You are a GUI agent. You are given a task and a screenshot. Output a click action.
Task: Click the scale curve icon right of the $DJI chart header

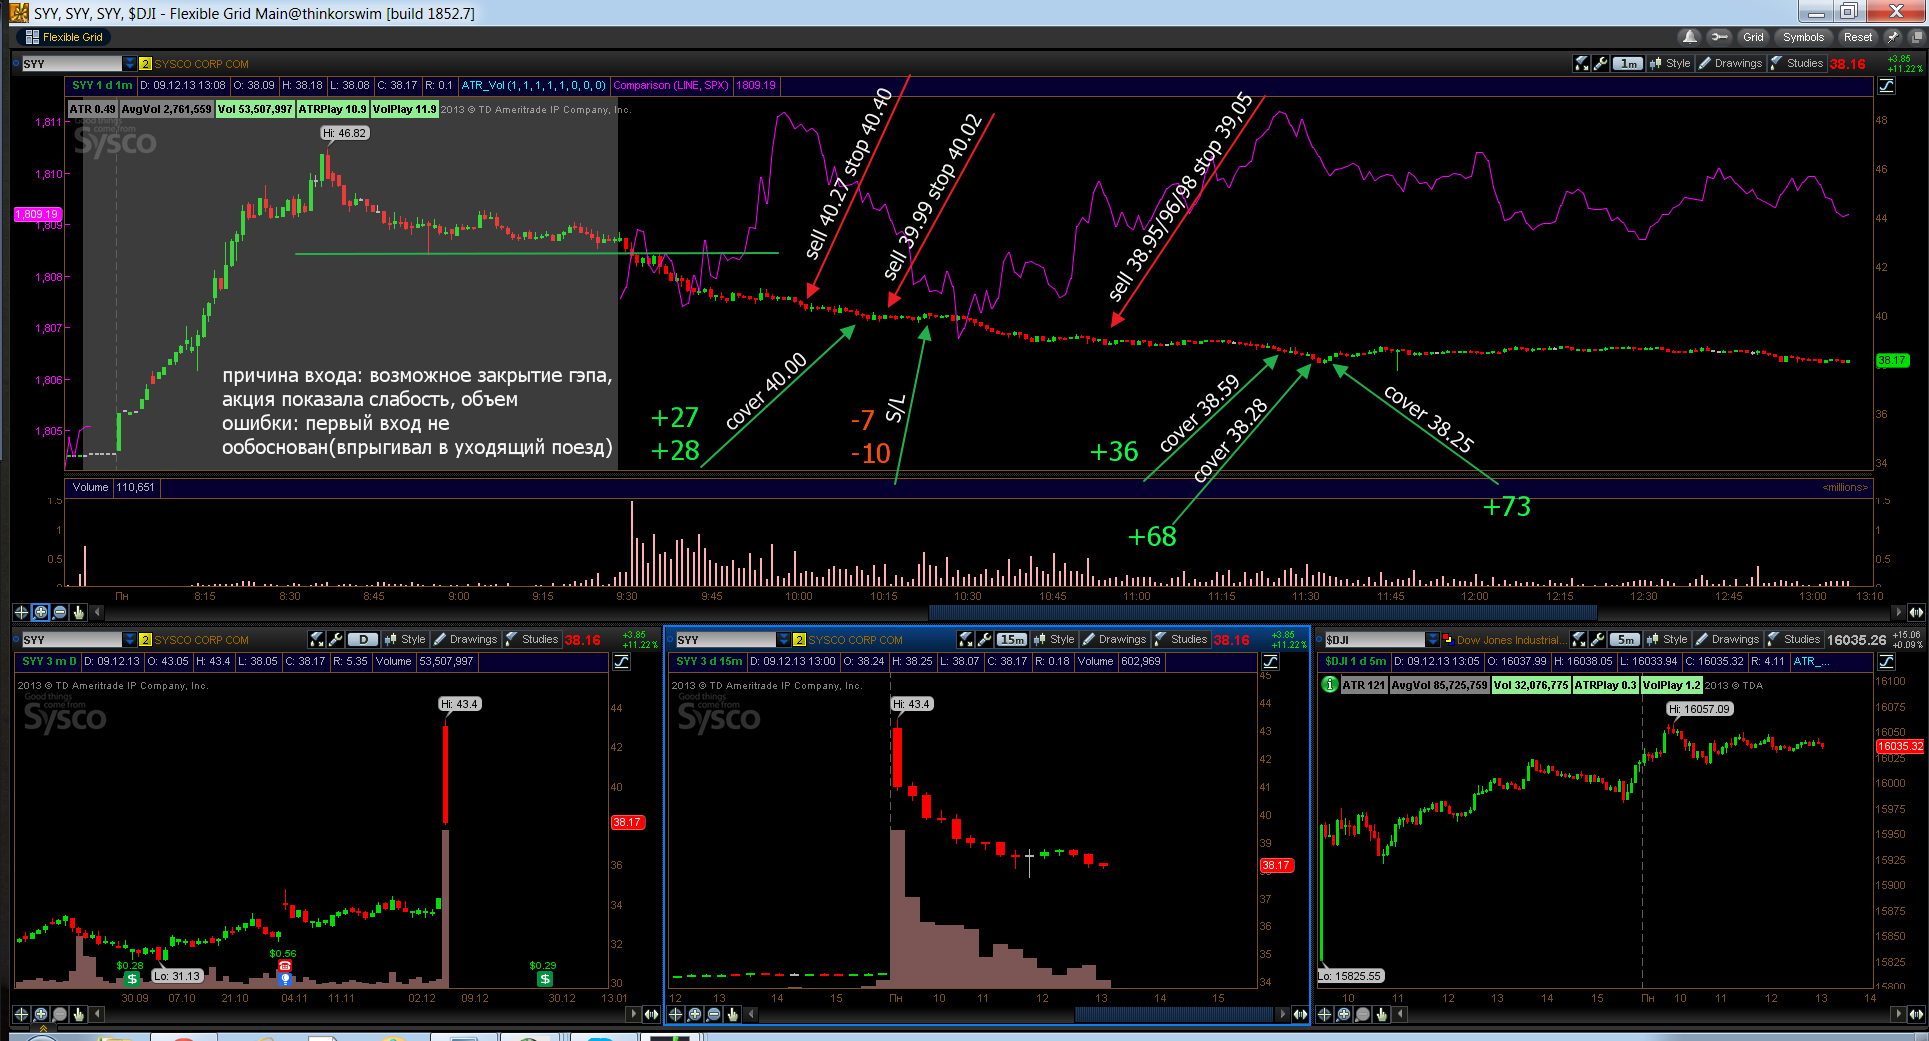[1886, 661]
